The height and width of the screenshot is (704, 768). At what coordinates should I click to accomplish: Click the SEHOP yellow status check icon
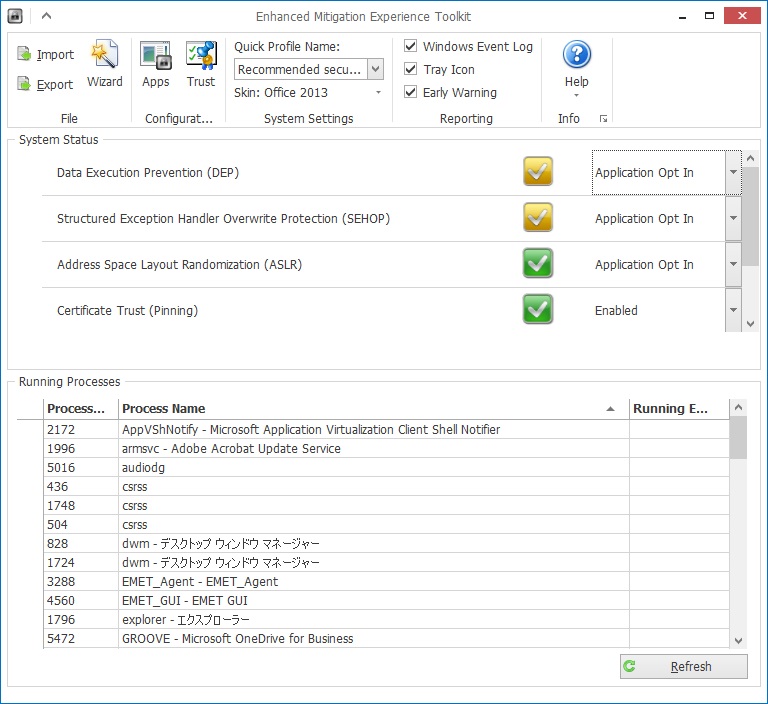coord(538,217)
